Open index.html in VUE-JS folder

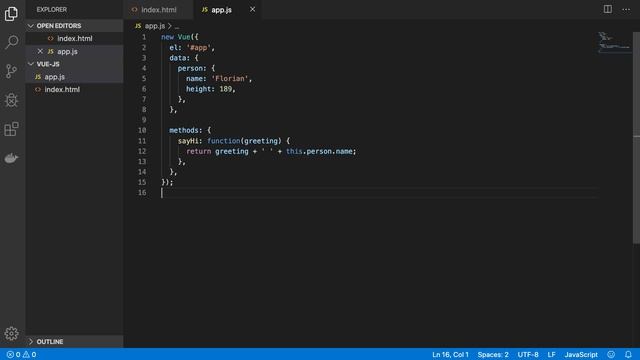click(x=74, y=89)
